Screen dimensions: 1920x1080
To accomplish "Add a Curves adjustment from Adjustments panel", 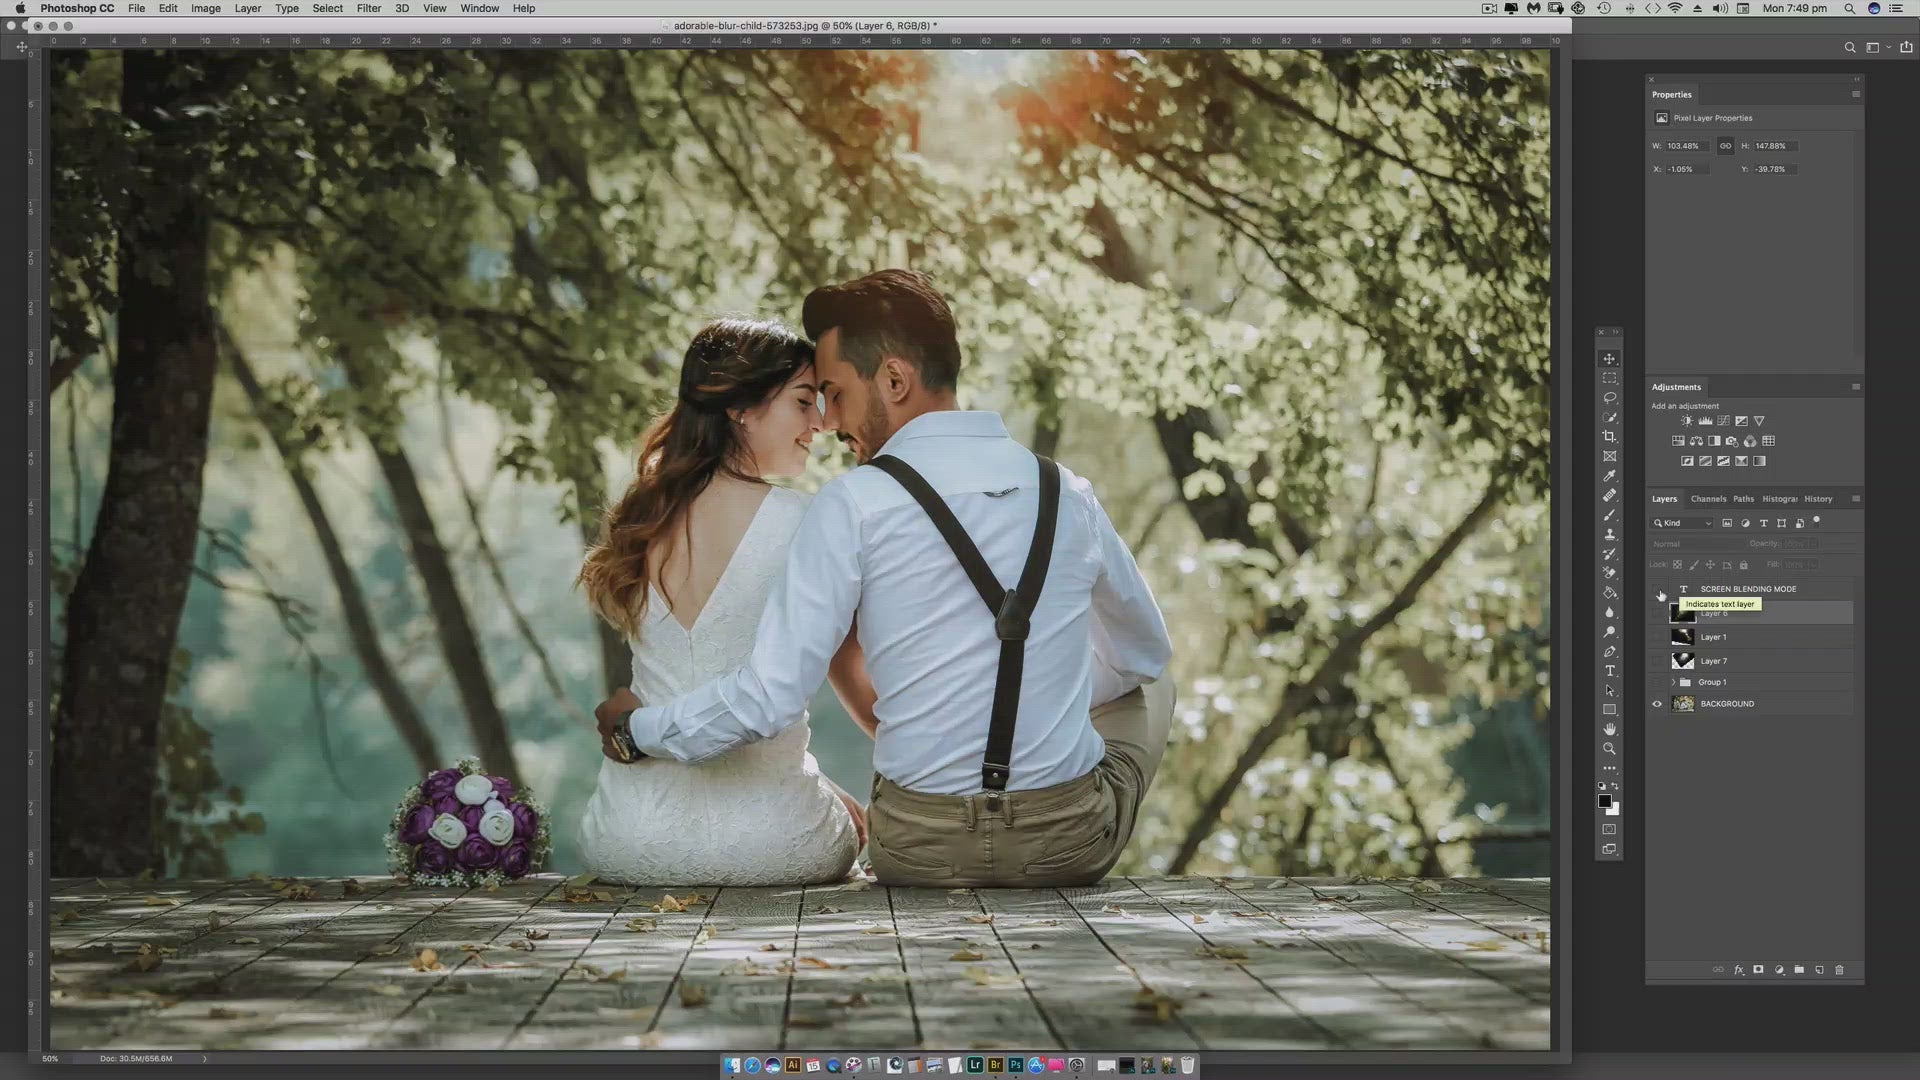I will click(1723, 421).
